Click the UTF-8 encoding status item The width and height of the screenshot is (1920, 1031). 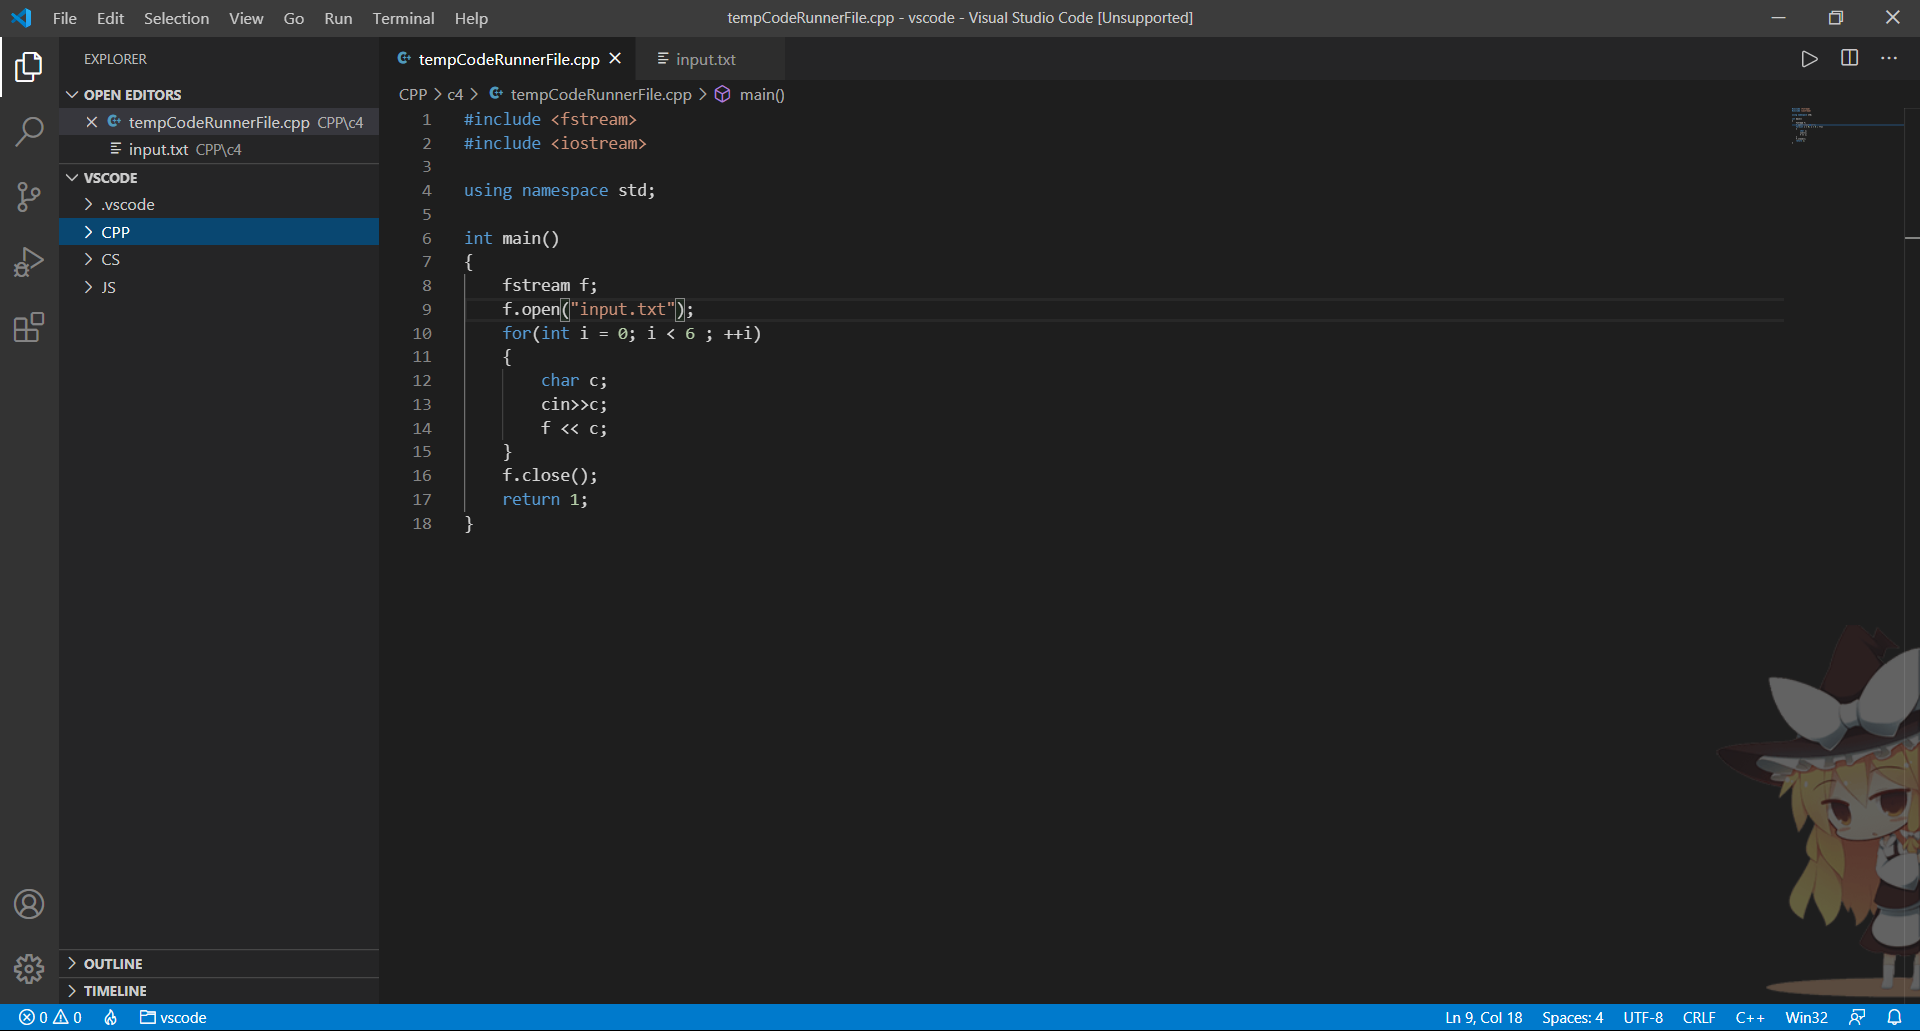pyautogui.click(x=1642, y=1017)
